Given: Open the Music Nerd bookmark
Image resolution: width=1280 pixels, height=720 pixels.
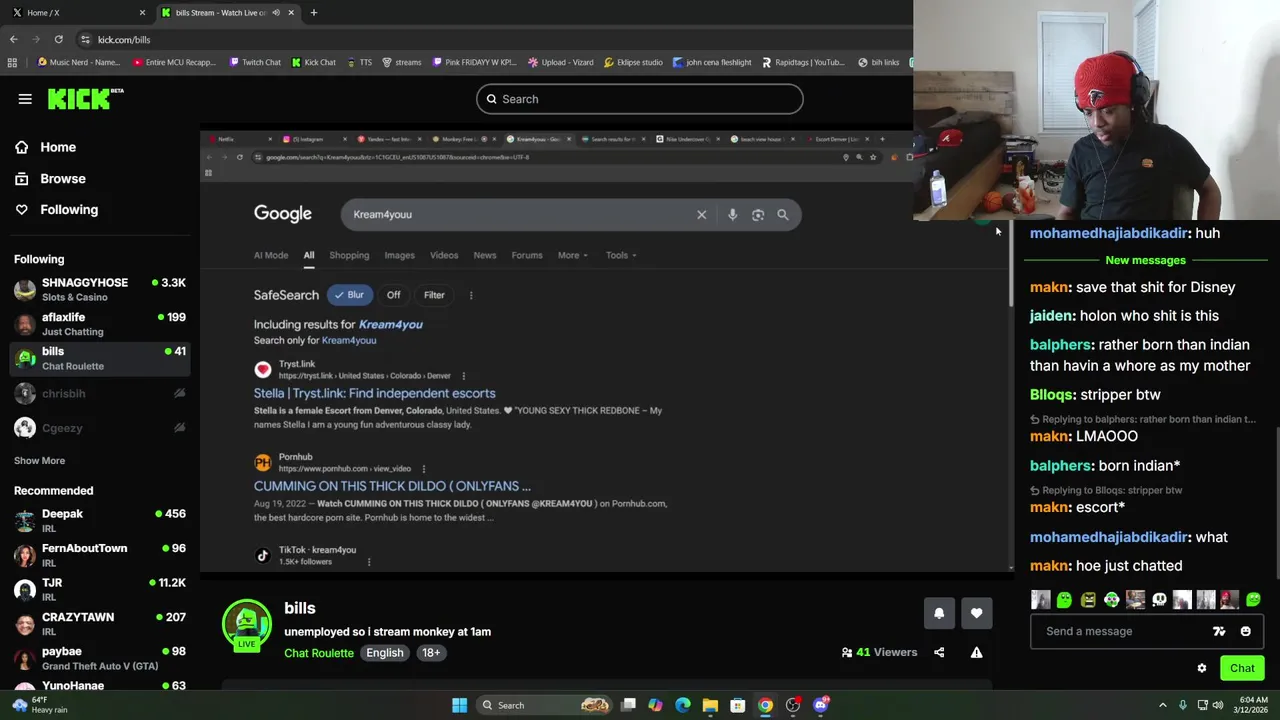Looking at the screenshot, I should (x=78, y=62).
